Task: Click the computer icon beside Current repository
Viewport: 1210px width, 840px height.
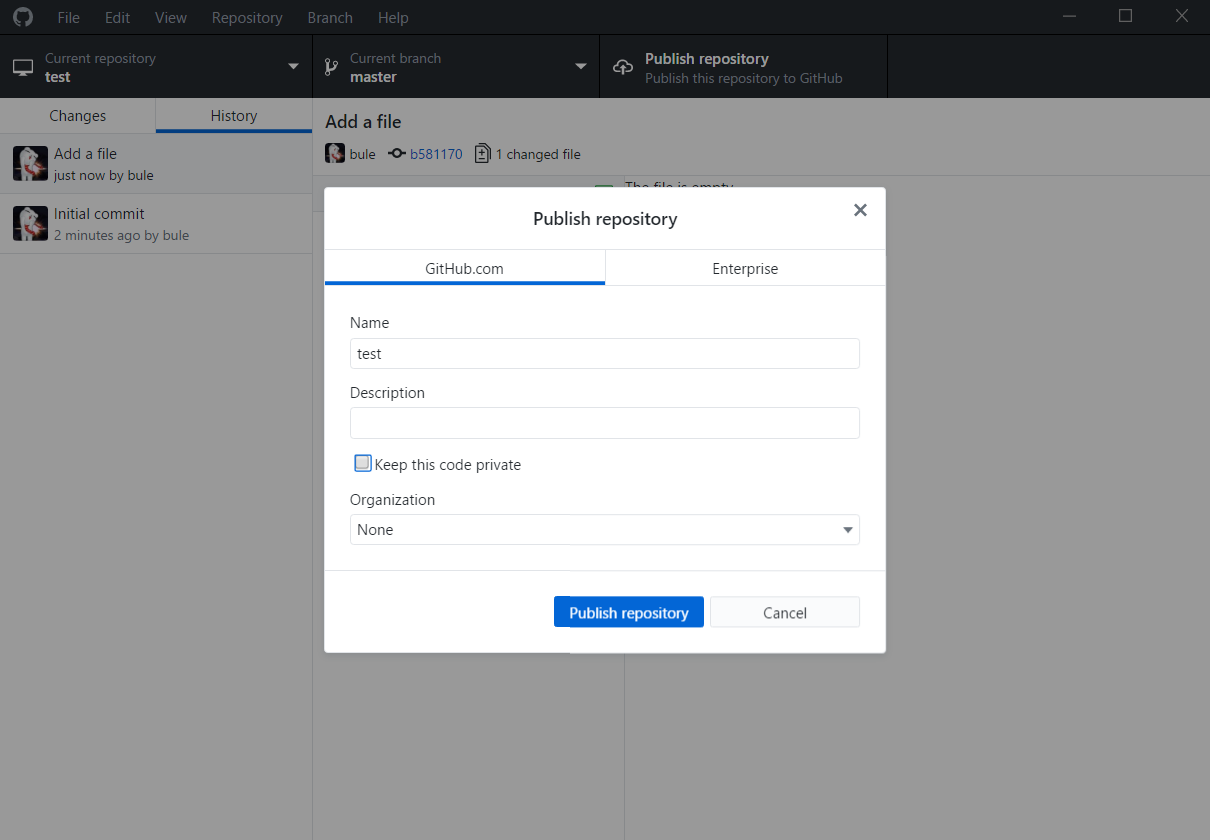Action: pos(23,68)
